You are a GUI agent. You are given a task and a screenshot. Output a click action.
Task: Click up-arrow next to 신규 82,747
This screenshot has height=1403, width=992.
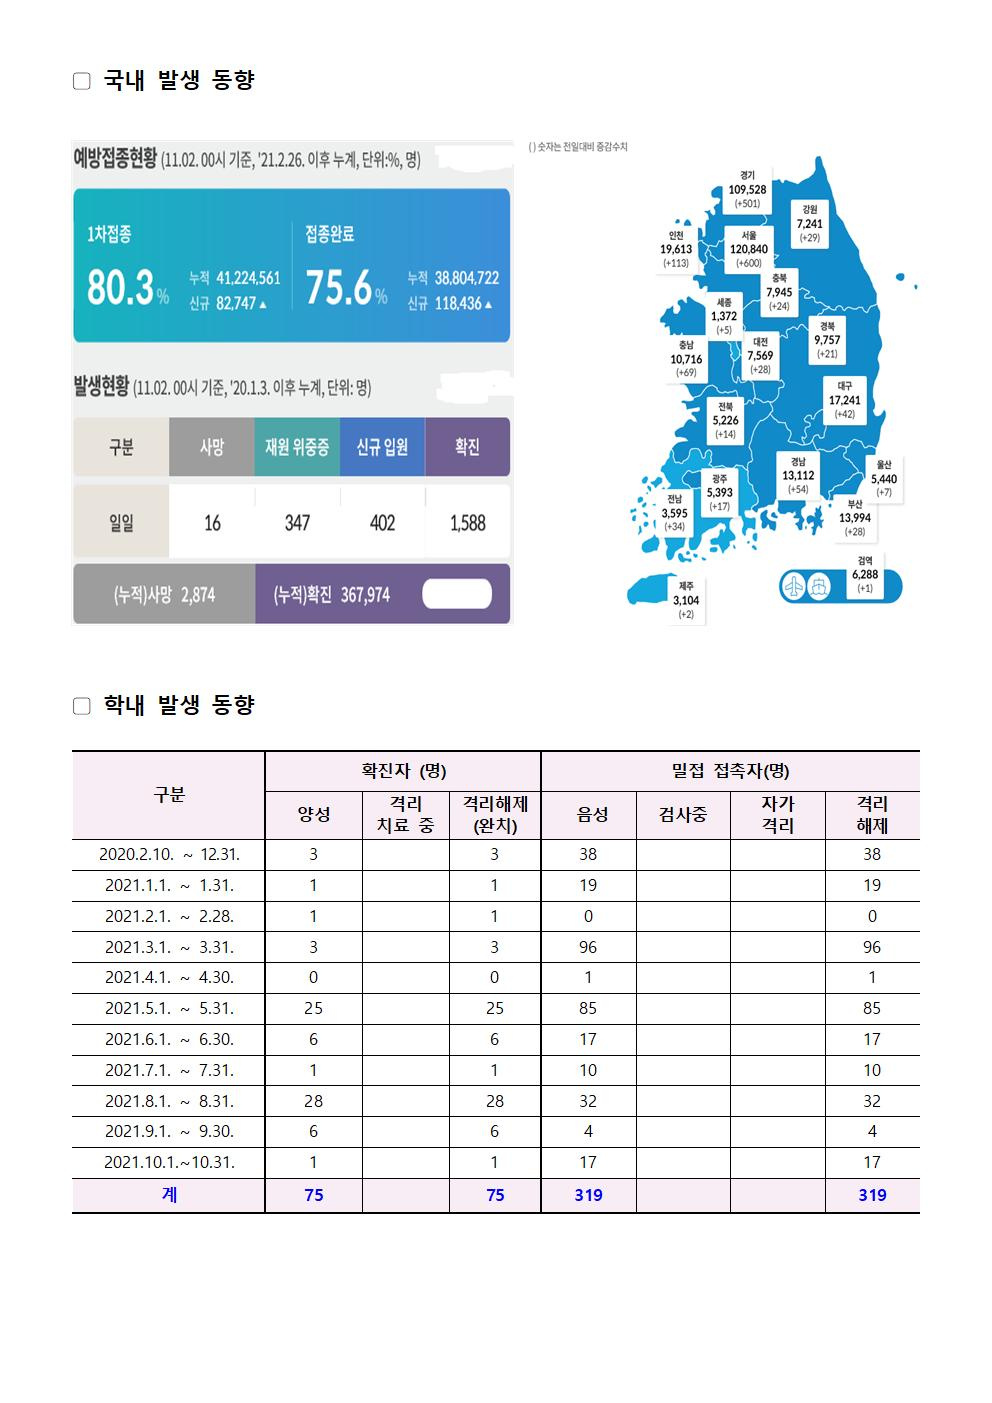[x=263, y=304]
